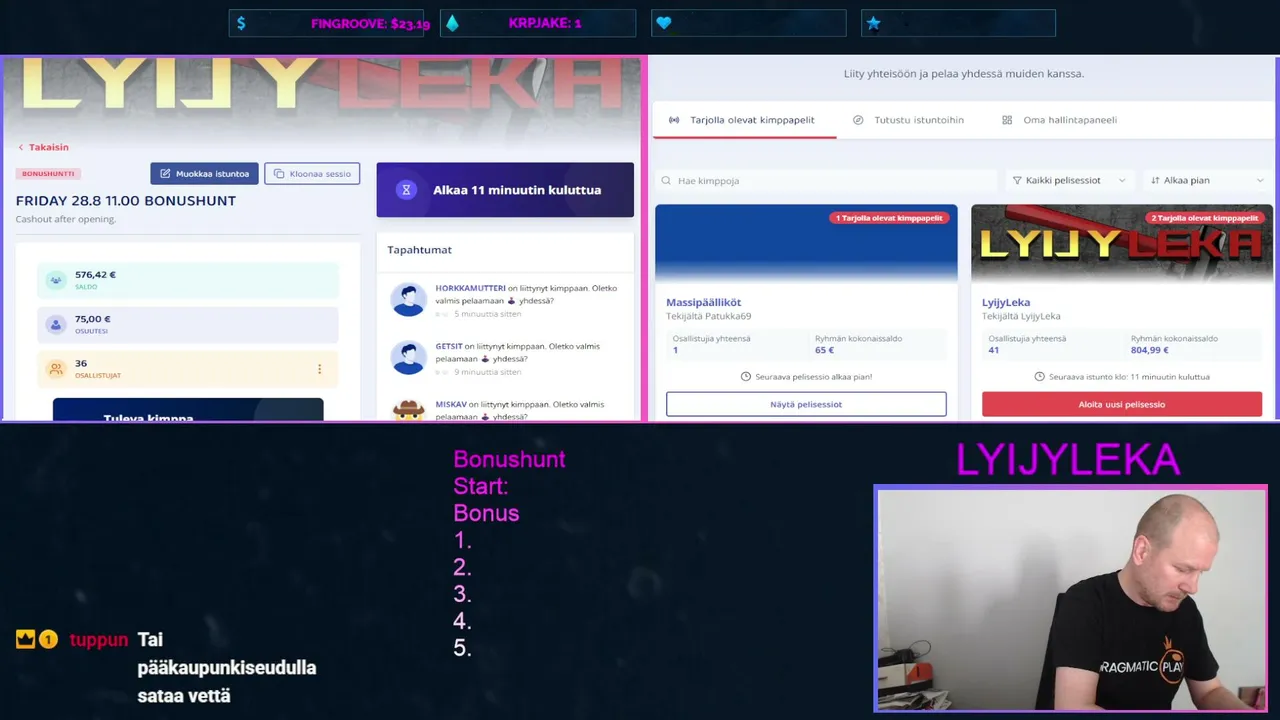Go back using the Takaisin link
The height and width of the screenshot is (720, 1280).
(x=43, y=147)
